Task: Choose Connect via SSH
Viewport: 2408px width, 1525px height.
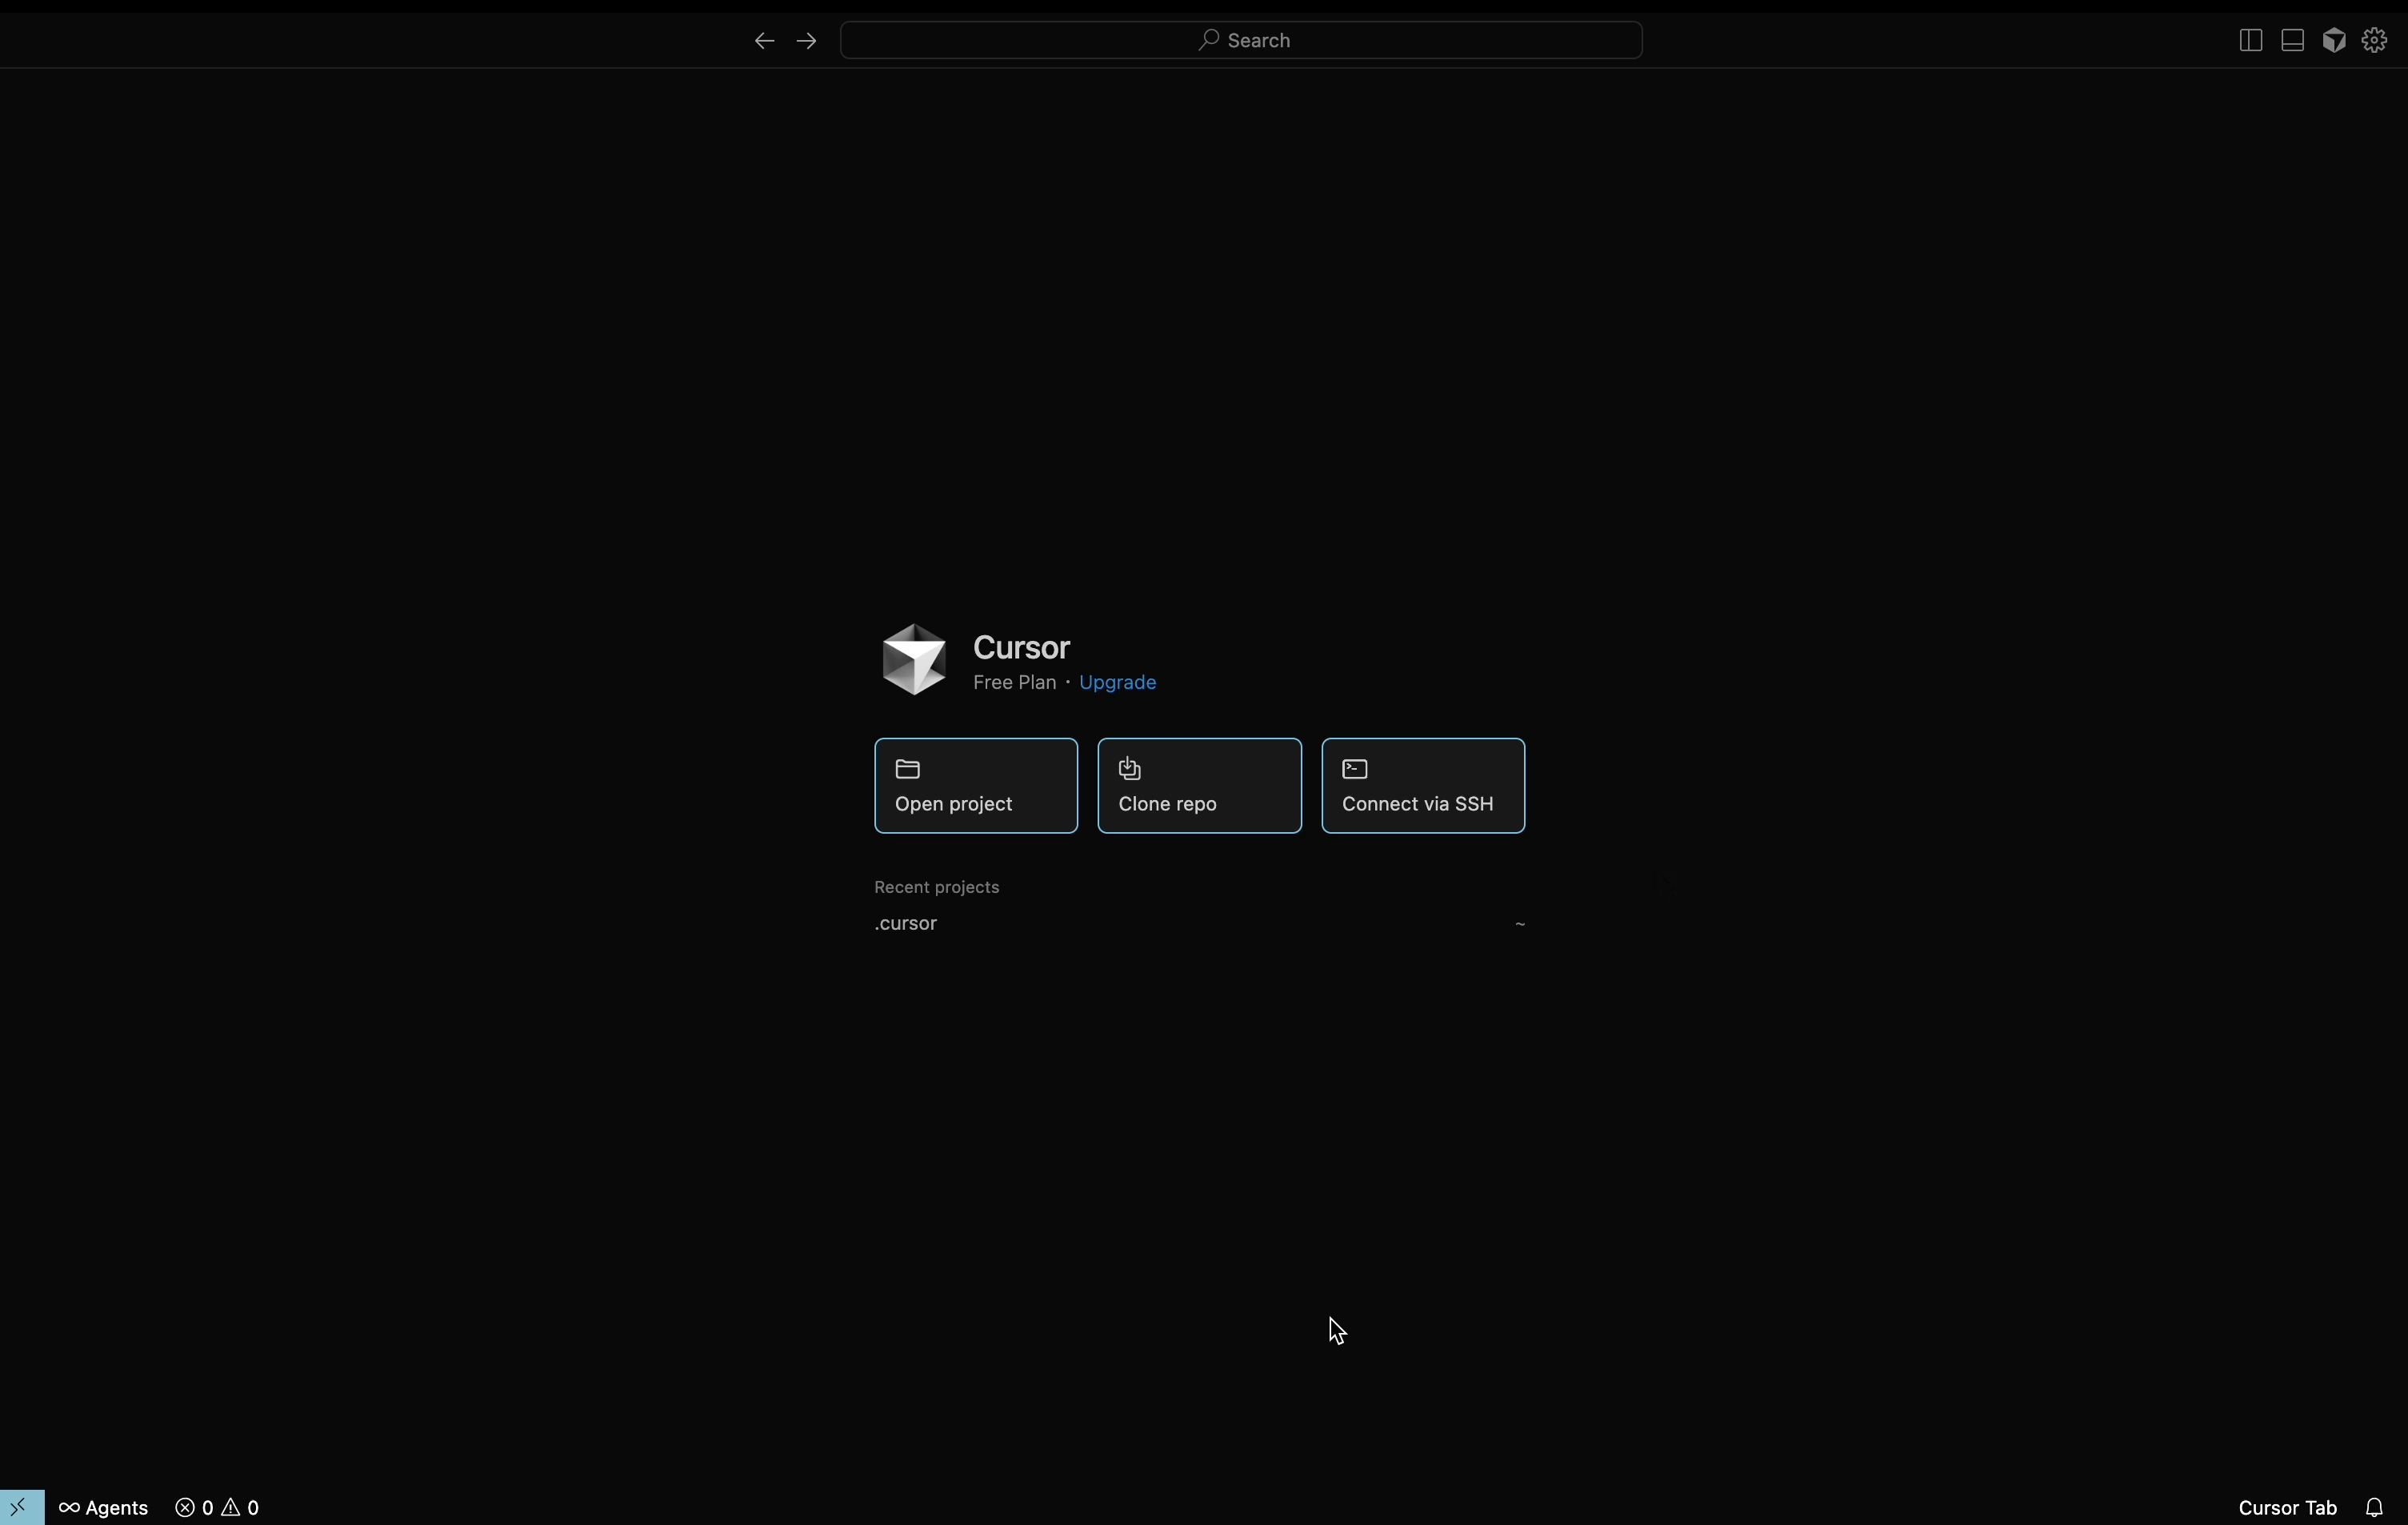Action: 1423,785
